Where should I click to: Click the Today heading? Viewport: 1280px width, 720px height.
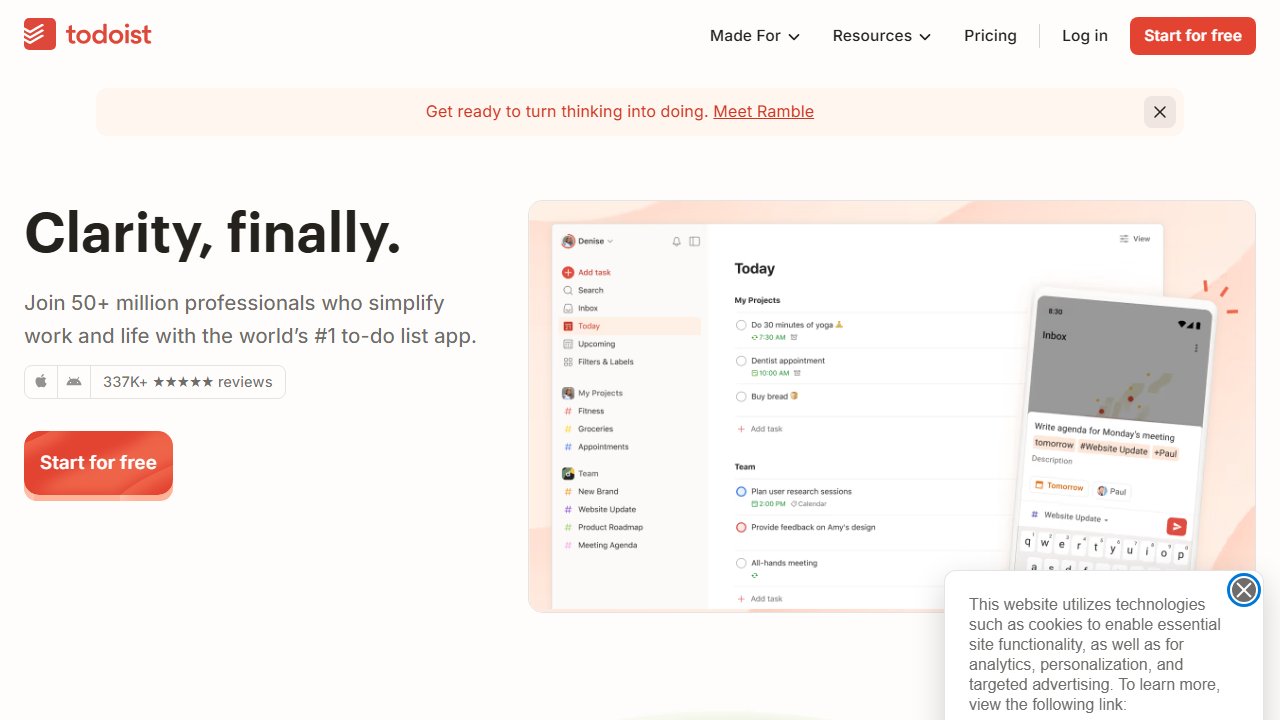click(x=754, y=268)
